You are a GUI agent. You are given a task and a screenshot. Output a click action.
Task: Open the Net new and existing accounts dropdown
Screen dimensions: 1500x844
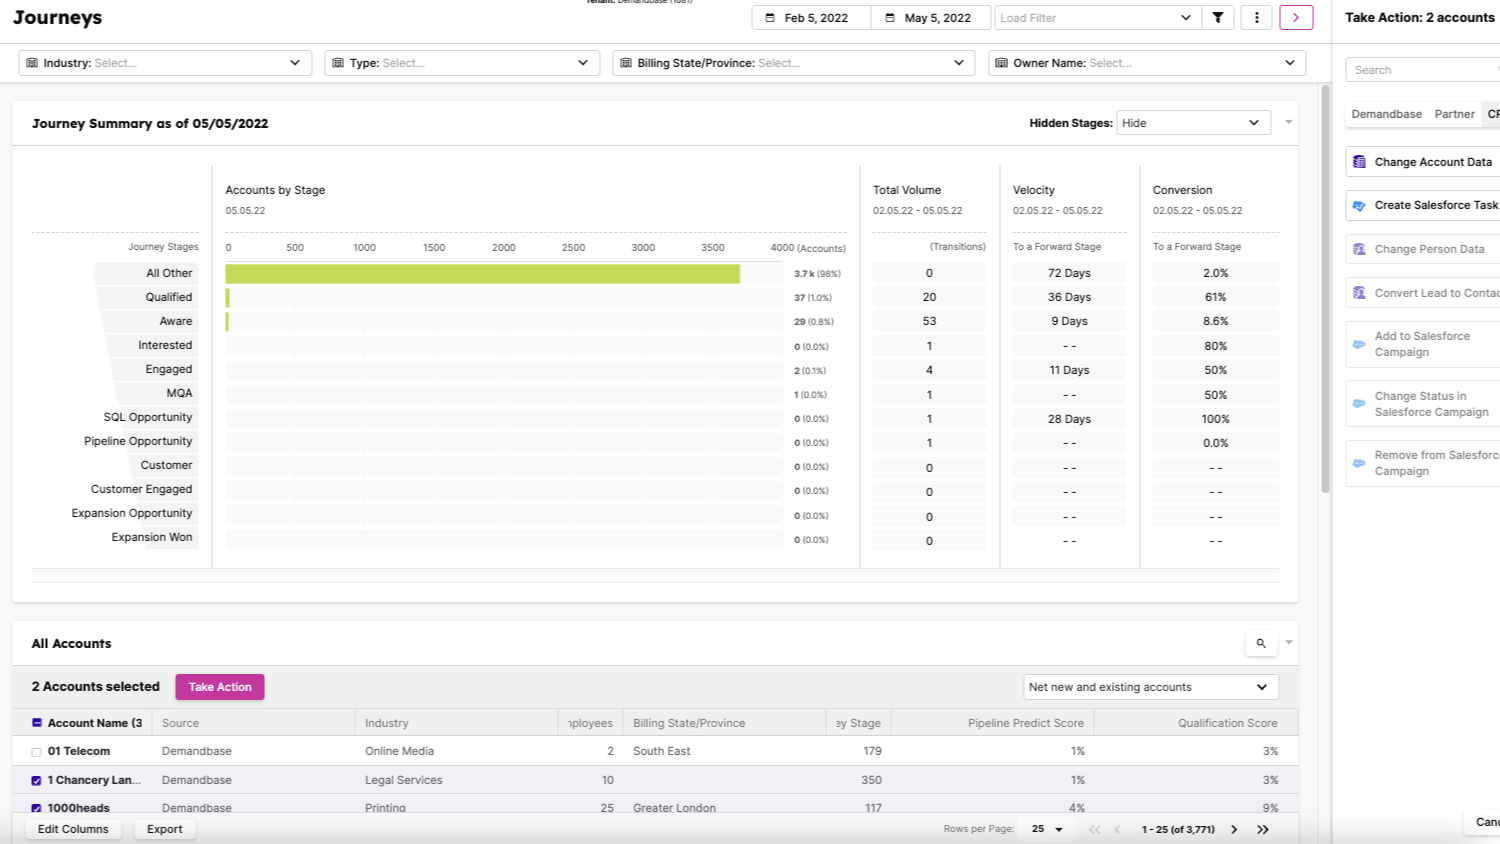1150,687
